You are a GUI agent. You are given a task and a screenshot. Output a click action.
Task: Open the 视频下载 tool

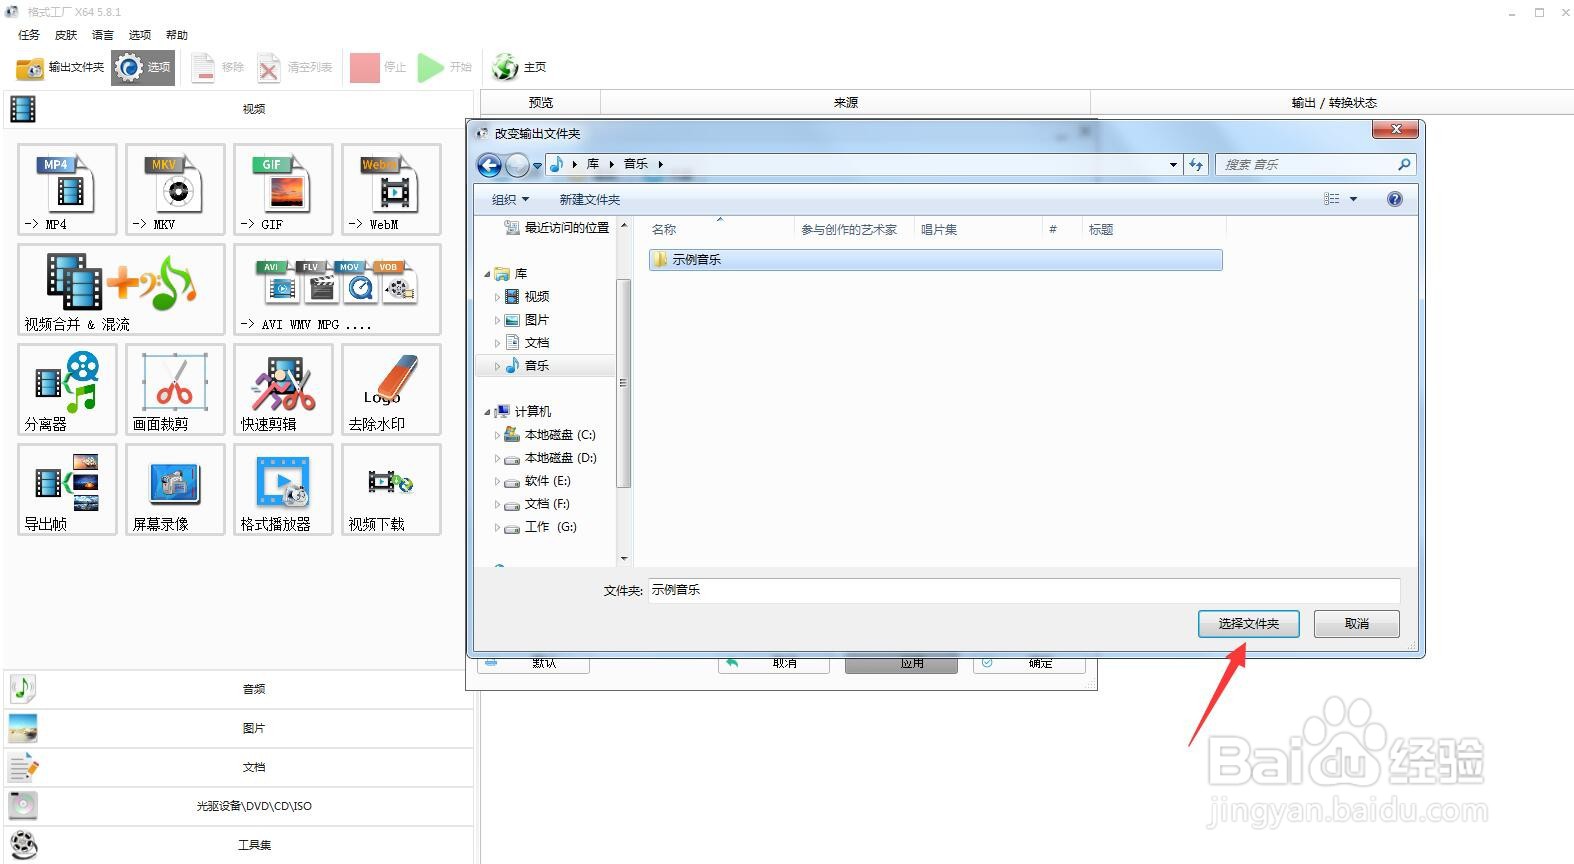pos(391,489)
